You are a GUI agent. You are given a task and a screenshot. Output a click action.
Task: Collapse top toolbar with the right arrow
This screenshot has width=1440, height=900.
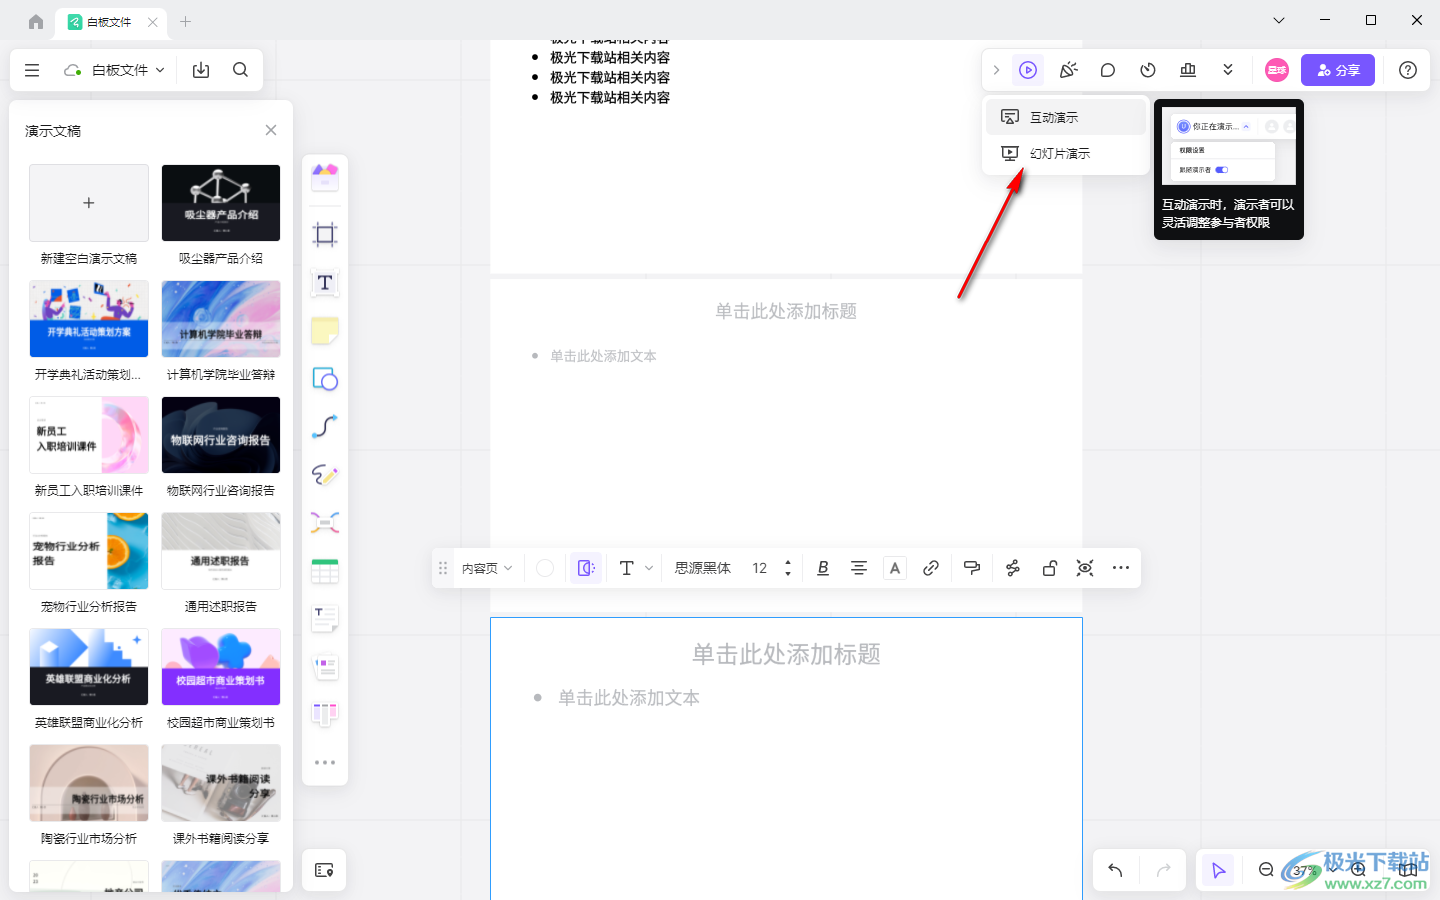coord(996,70)
